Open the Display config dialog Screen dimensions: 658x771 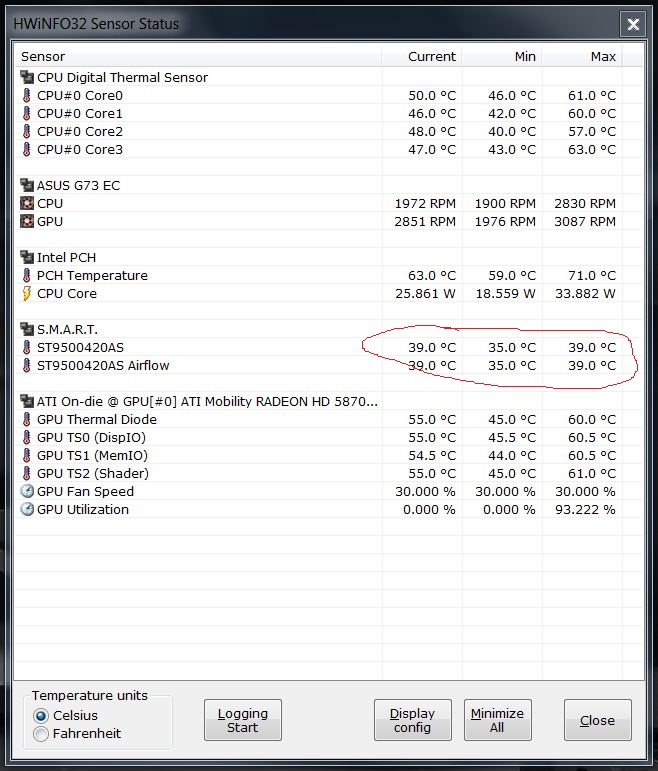tap(413, 720)
